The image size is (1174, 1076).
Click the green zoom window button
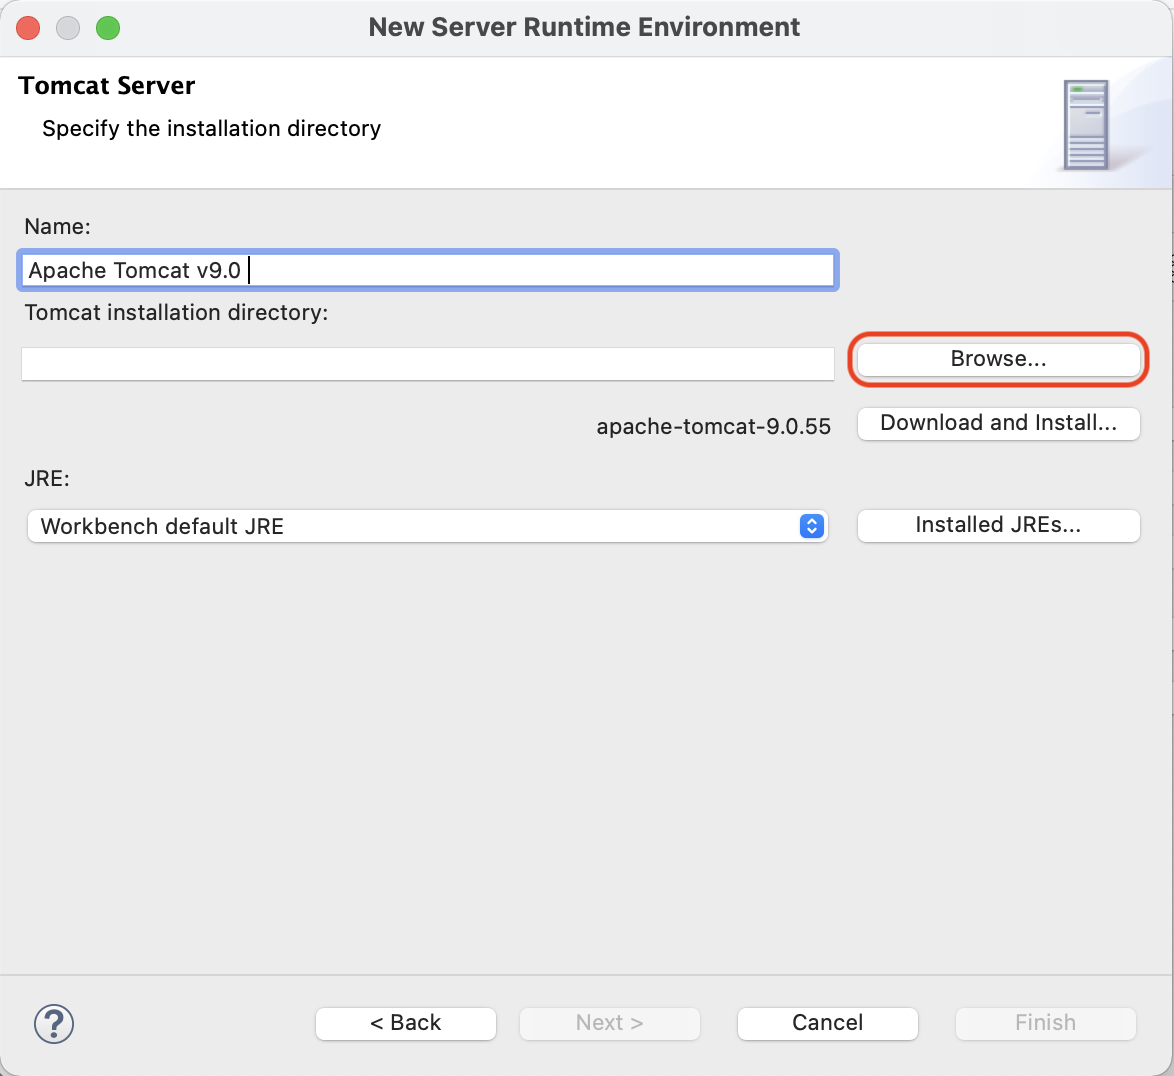point(108,28)
